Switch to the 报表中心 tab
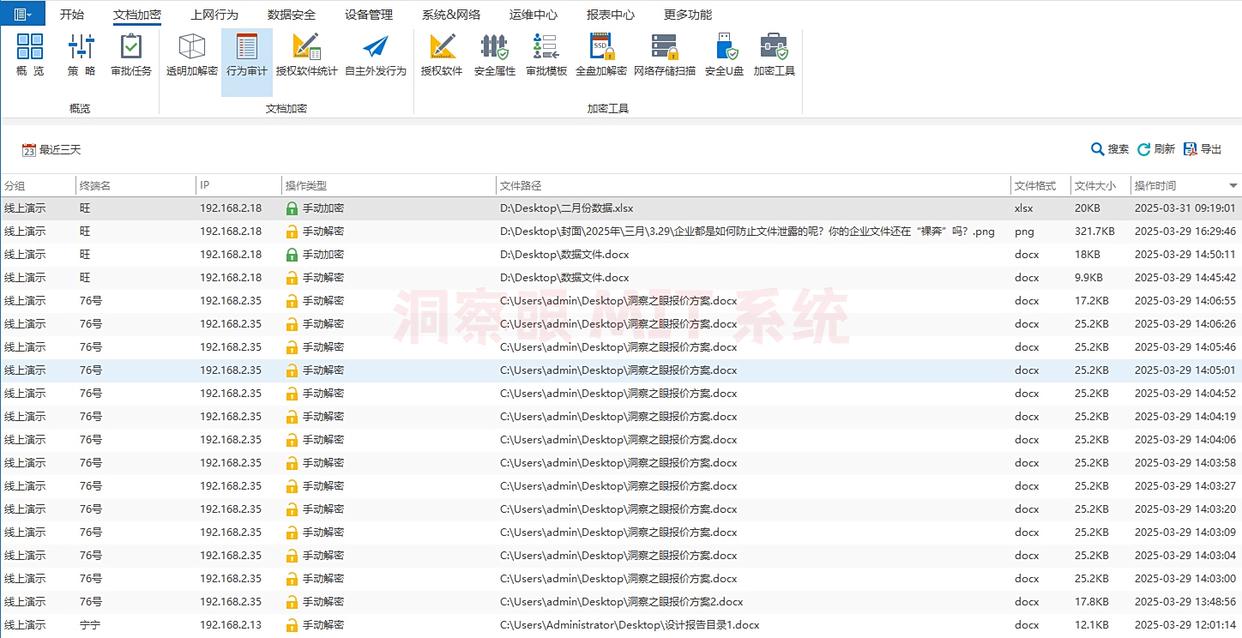Viewport: 1242px width, 638px height. pos(610,15)
